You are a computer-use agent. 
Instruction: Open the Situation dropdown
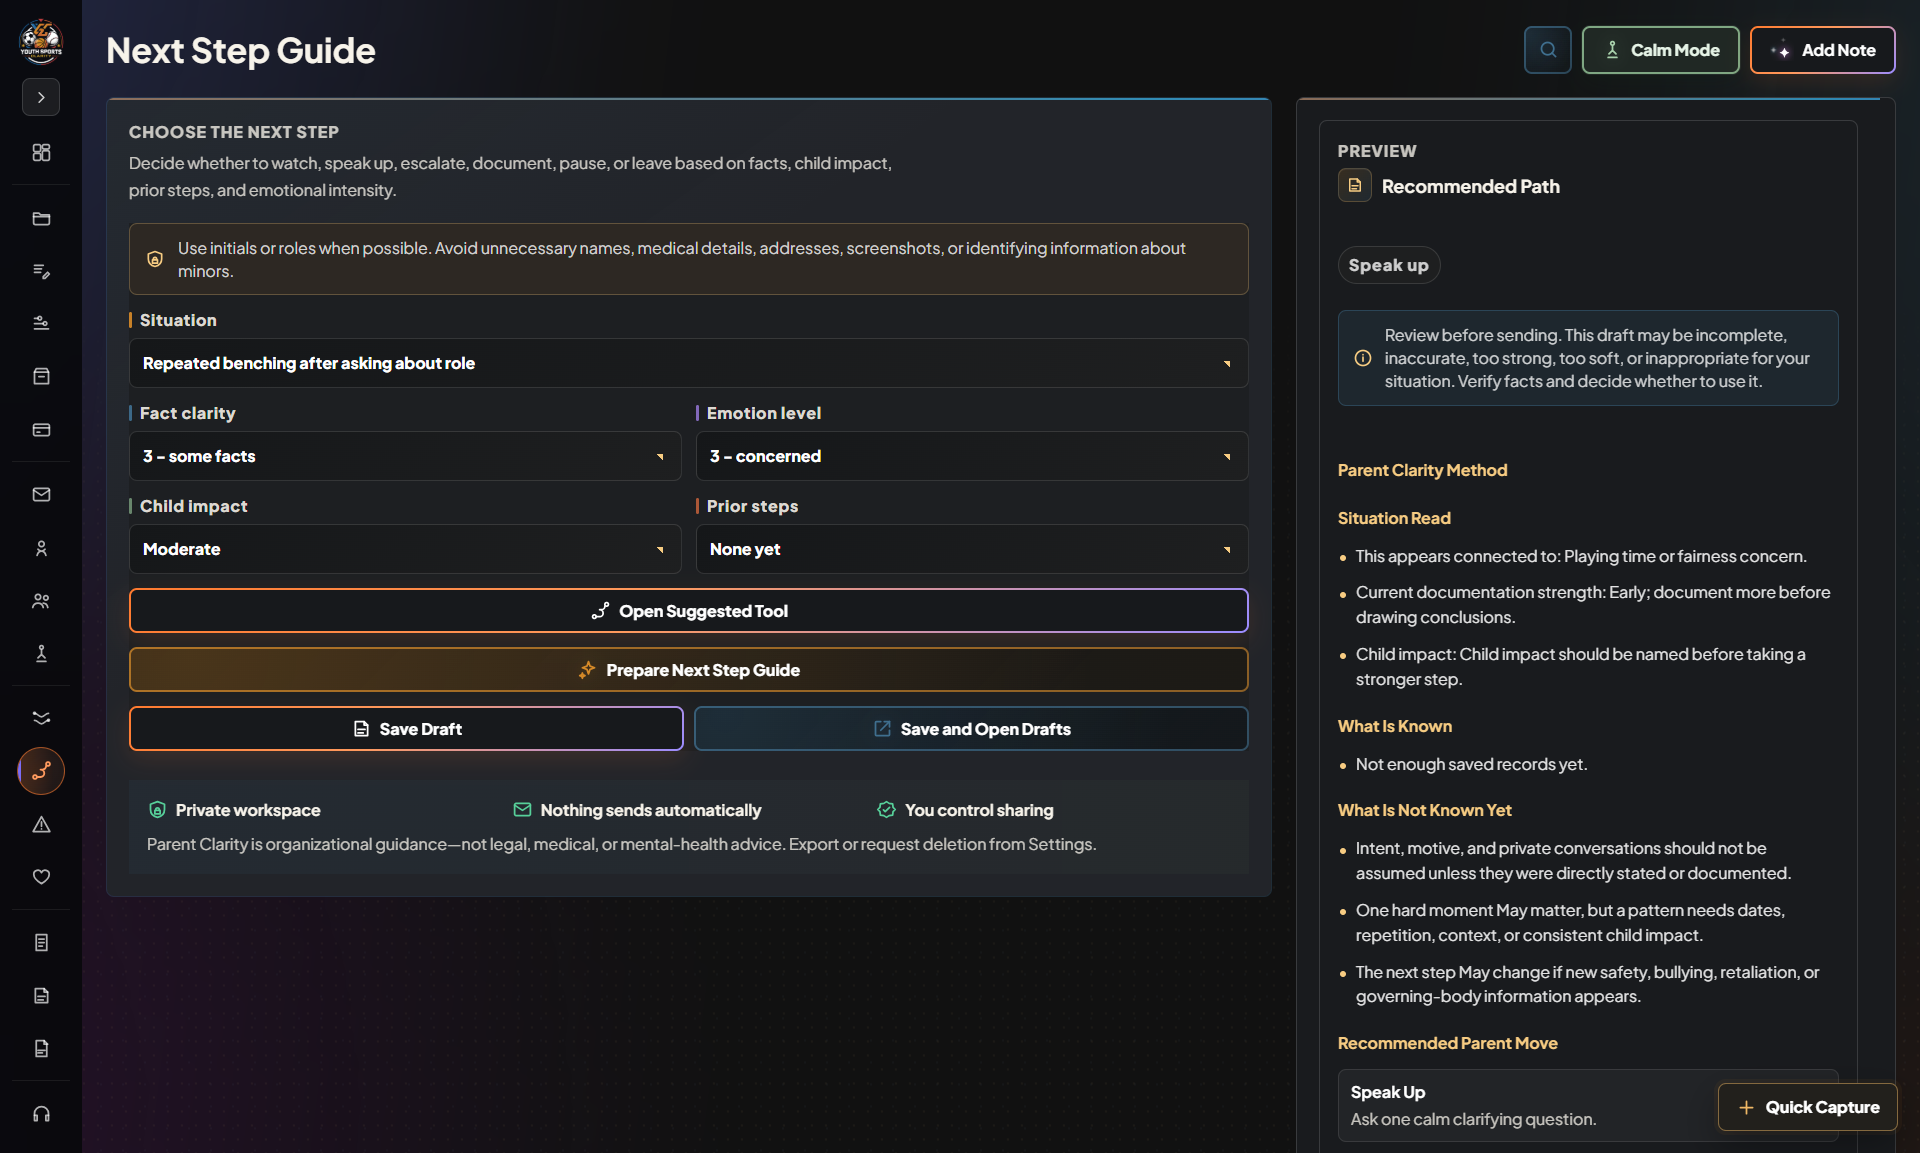(x=688, y=363)
